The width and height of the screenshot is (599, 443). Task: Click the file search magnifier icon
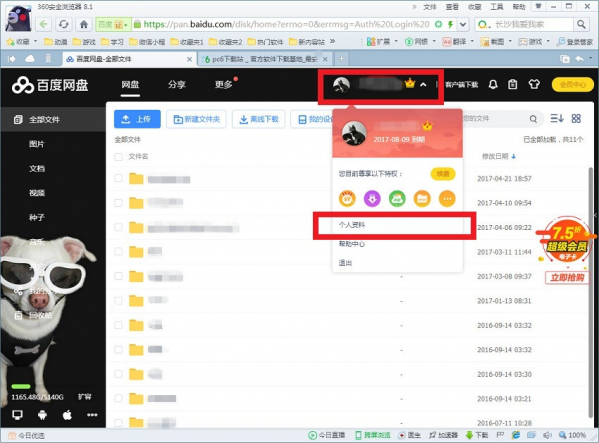pos(533,119)
